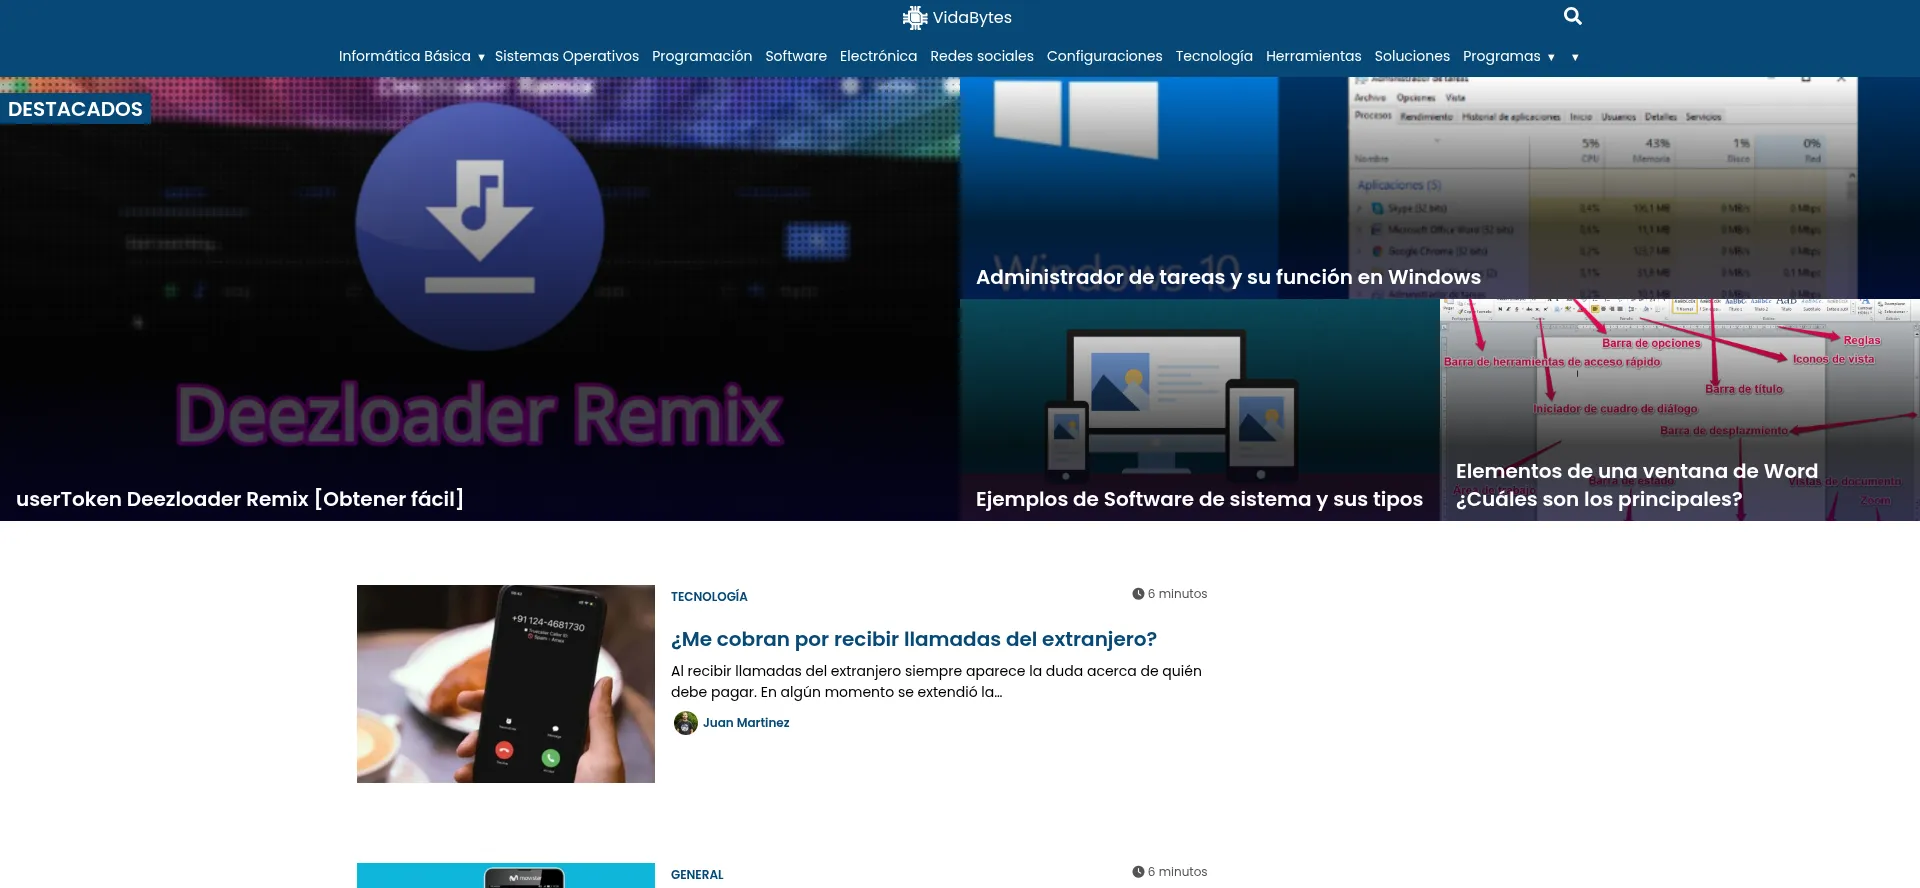The image size is (1920, 888).
Task: View author Juan Martinez profile
Action: click(x=746, y=723)
